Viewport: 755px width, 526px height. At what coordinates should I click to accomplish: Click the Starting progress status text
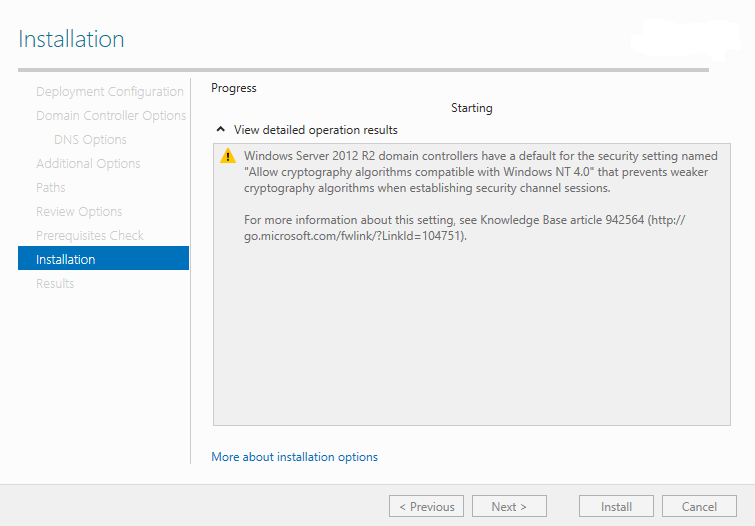(471, 108)
